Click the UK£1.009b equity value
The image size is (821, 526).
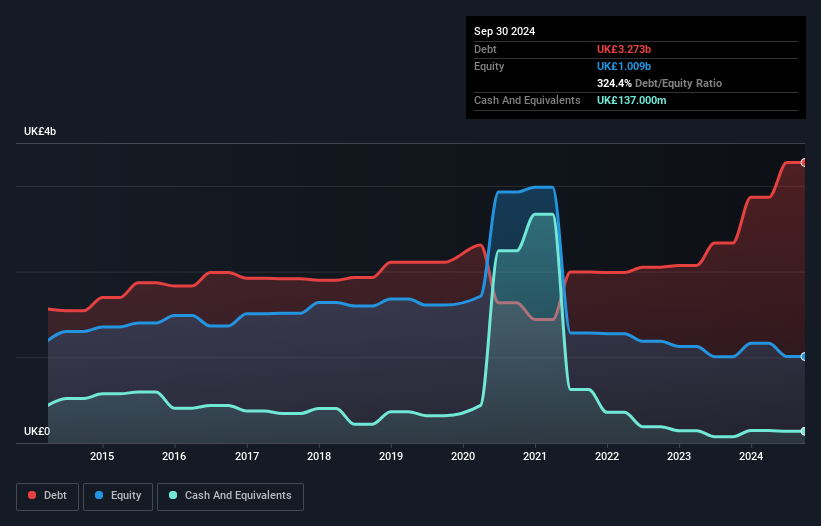(x=624, y=66)
